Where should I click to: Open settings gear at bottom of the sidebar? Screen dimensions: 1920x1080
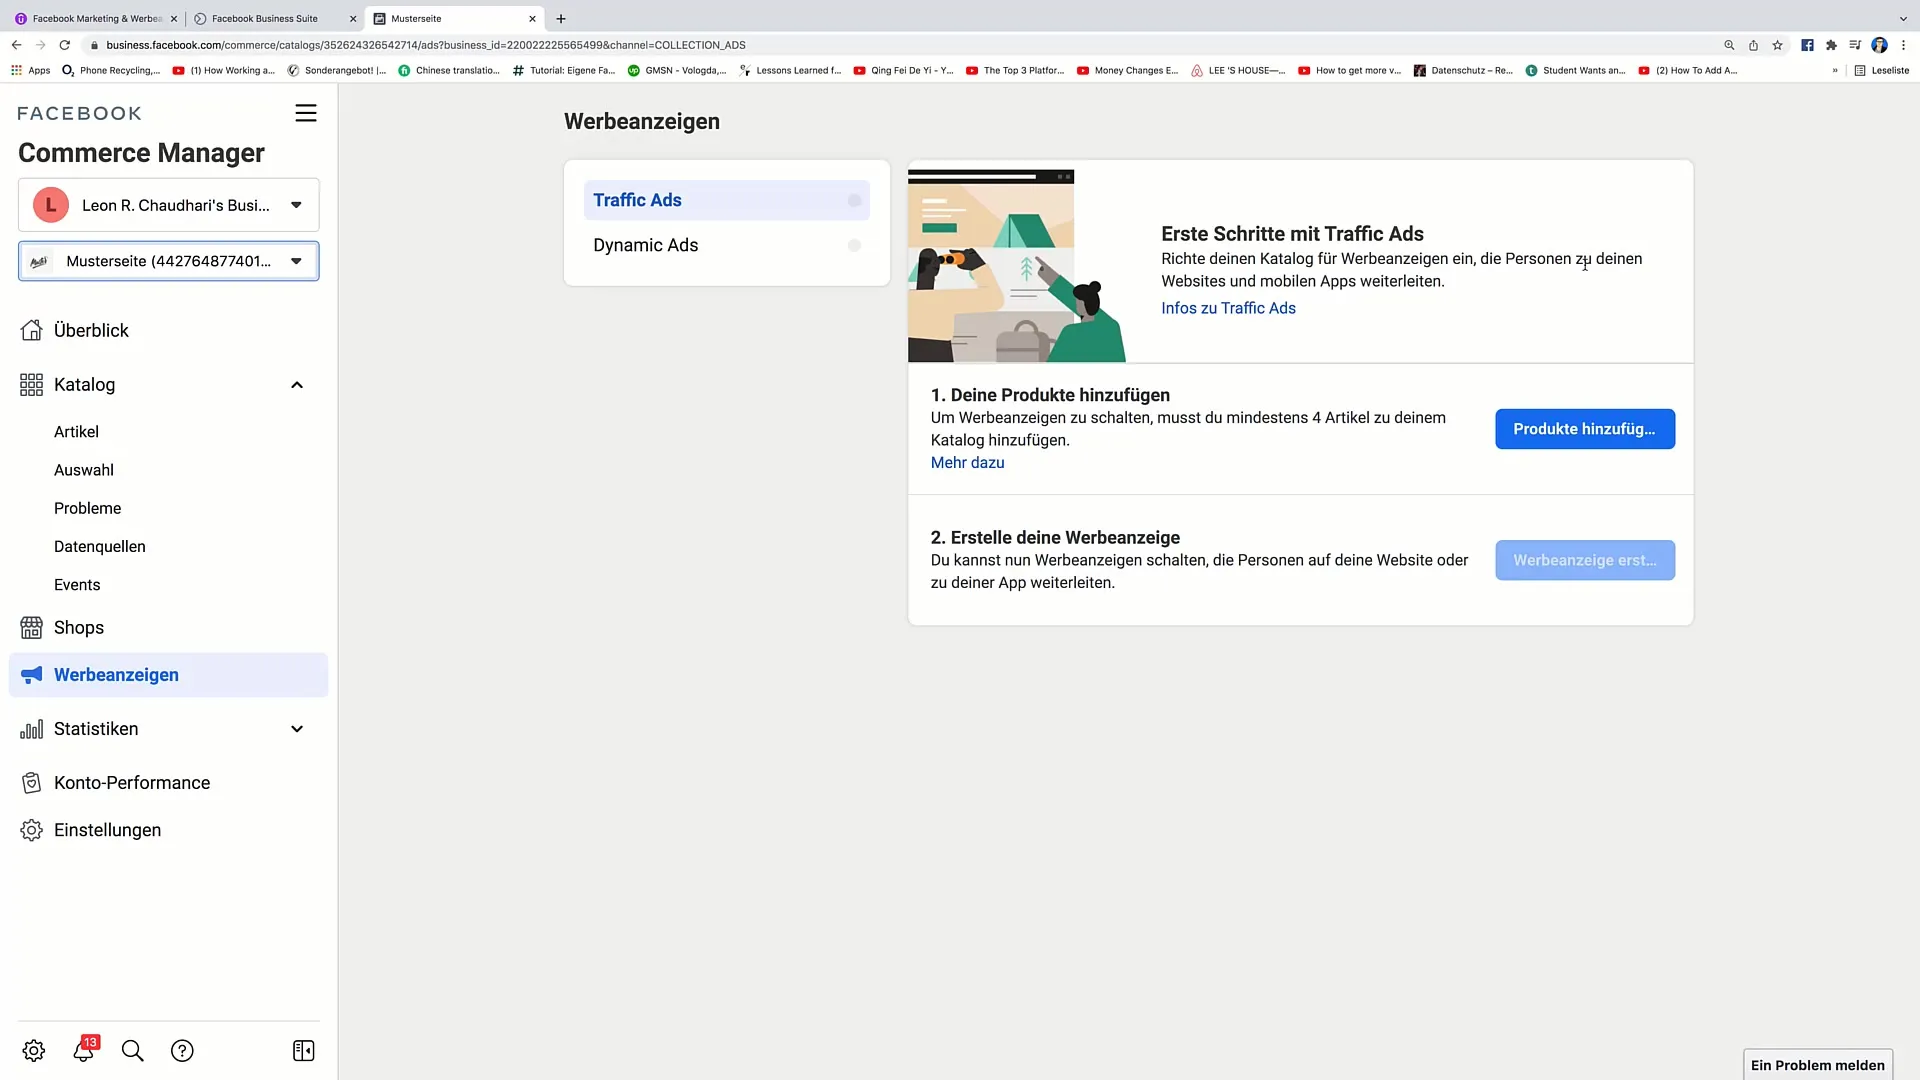(34, 1051)
